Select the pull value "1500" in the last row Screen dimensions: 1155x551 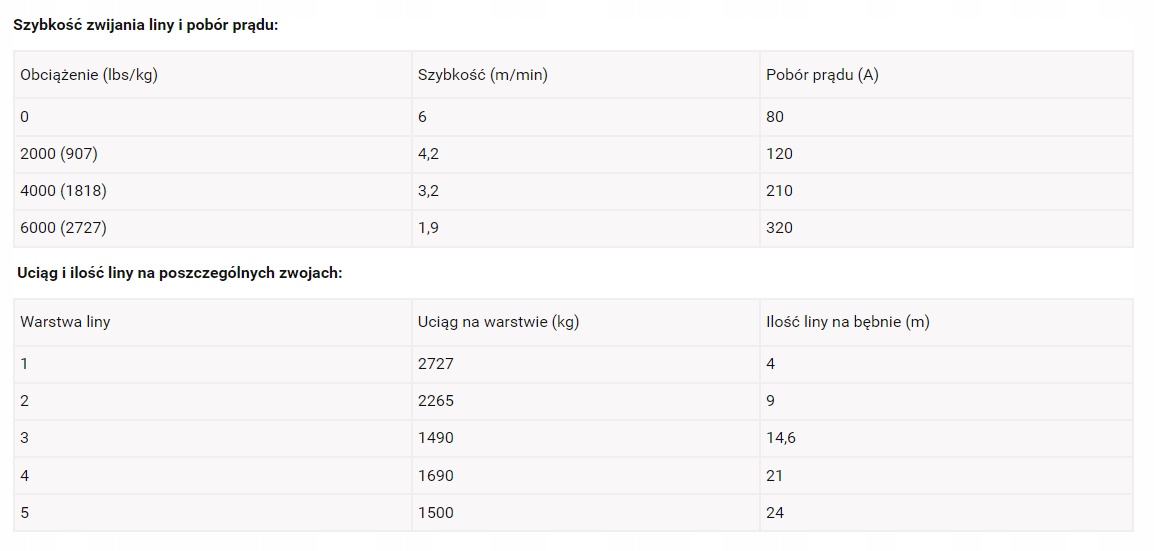435,513
